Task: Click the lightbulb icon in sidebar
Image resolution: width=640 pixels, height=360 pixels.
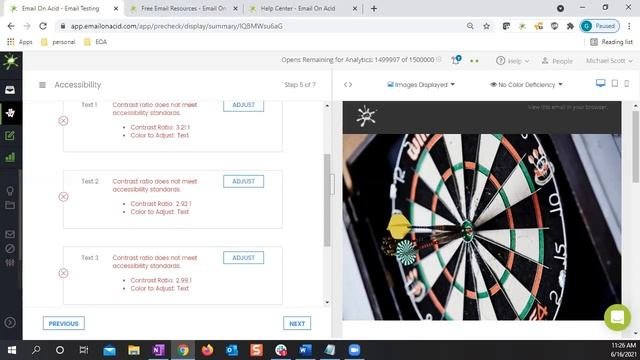Action: tap(10, 191)
